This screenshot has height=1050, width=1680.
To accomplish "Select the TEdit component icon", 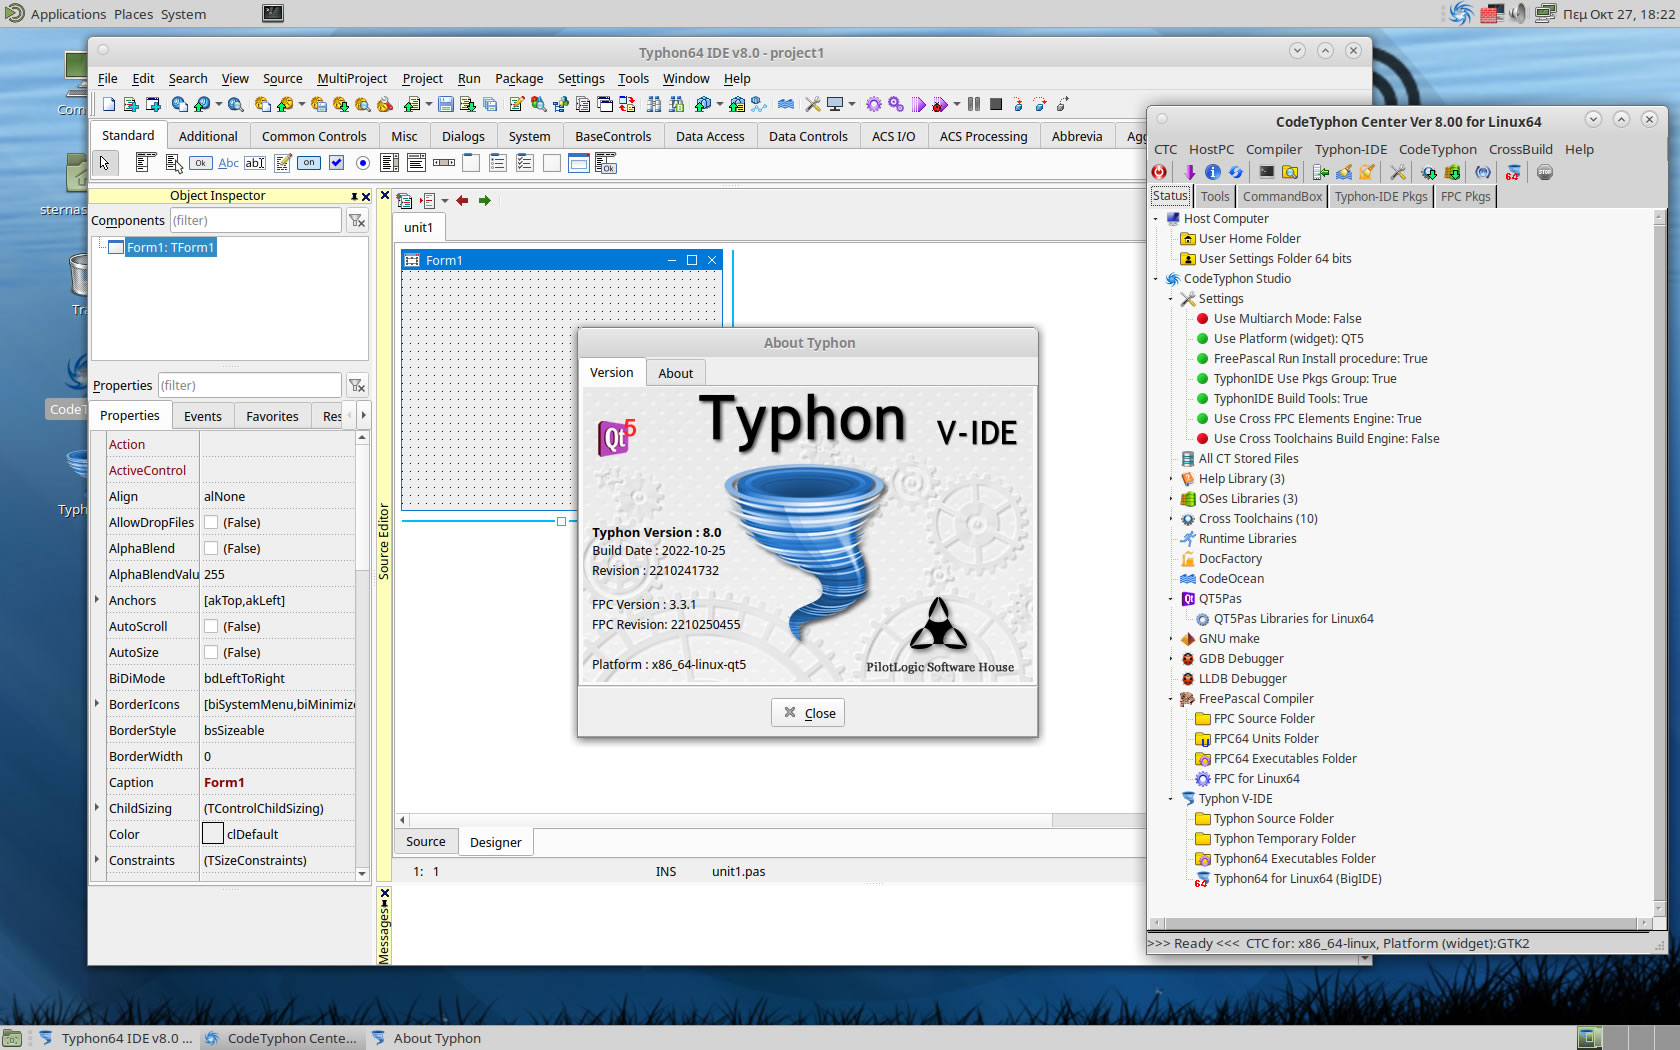I will (x=255, y=163).
